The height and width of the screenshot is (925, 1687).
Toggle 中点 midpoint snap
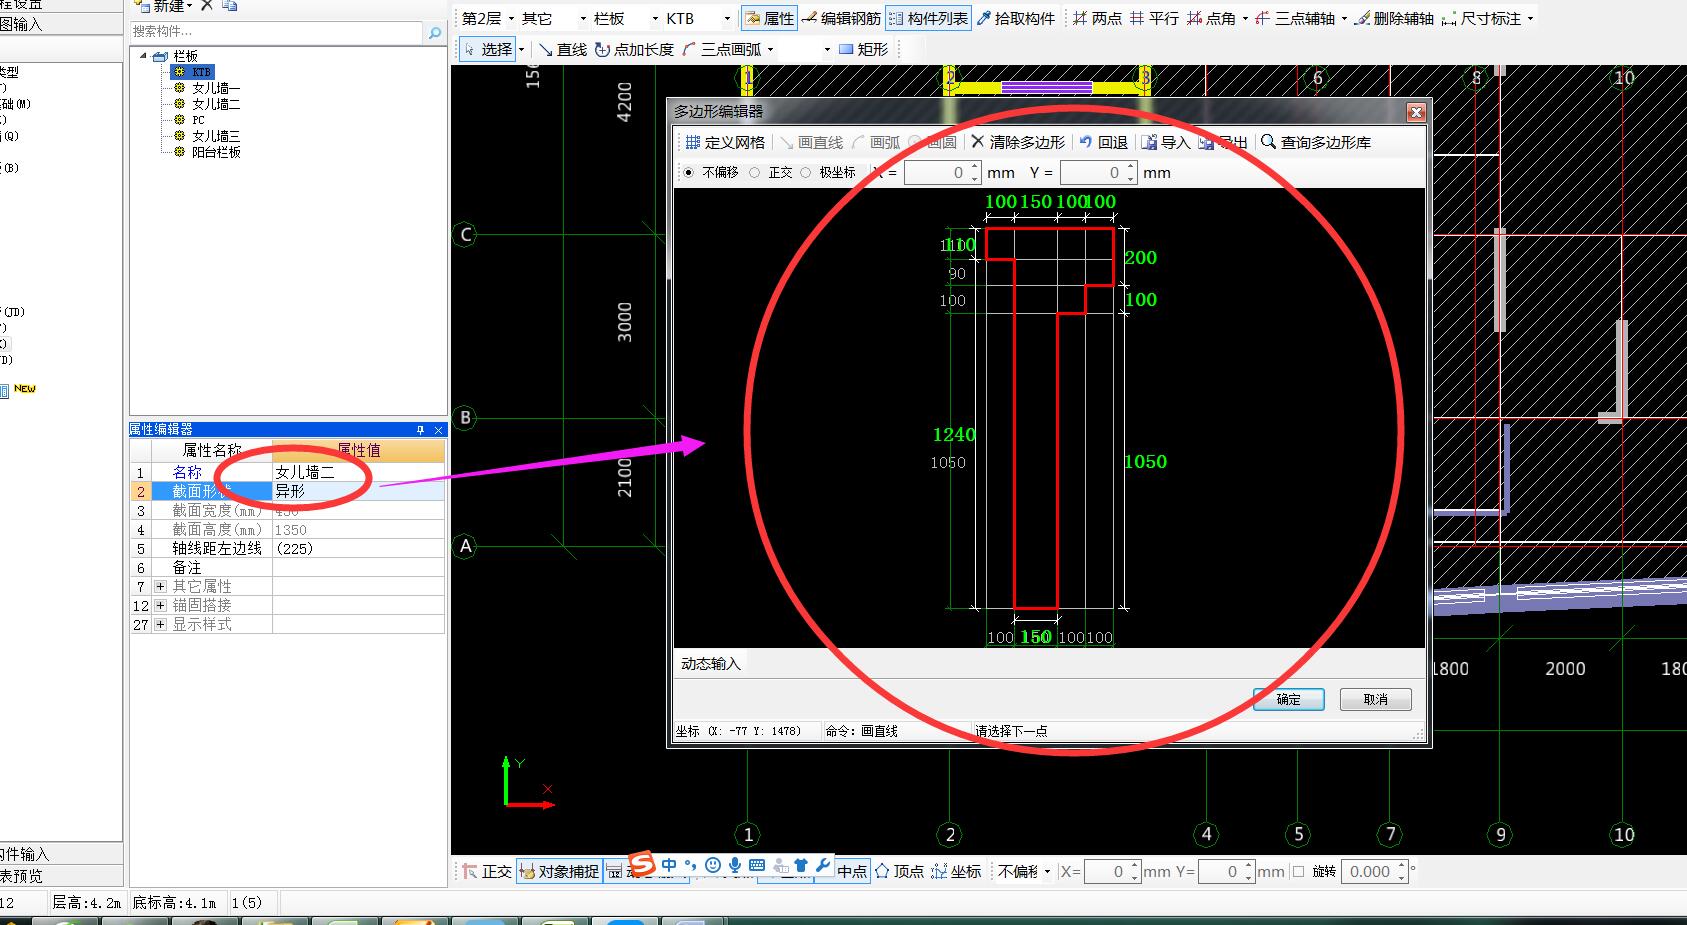852,871
